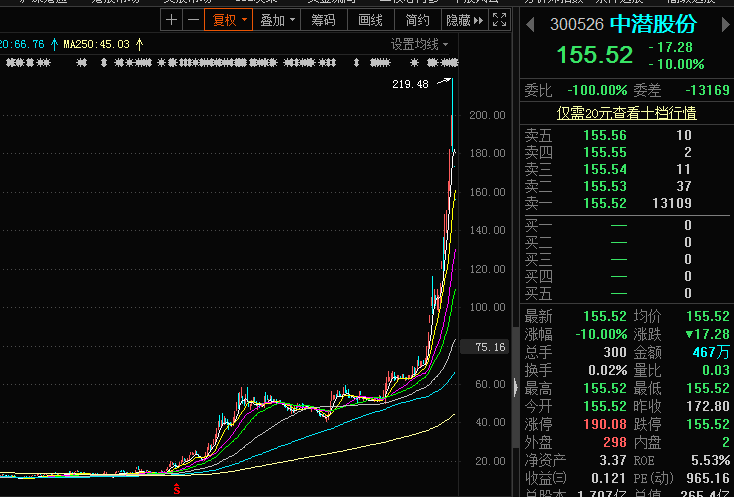Toggle the 筹码 chip distribution view
The width and height of the screenshot is (734, 497).
tap(323, 20)
